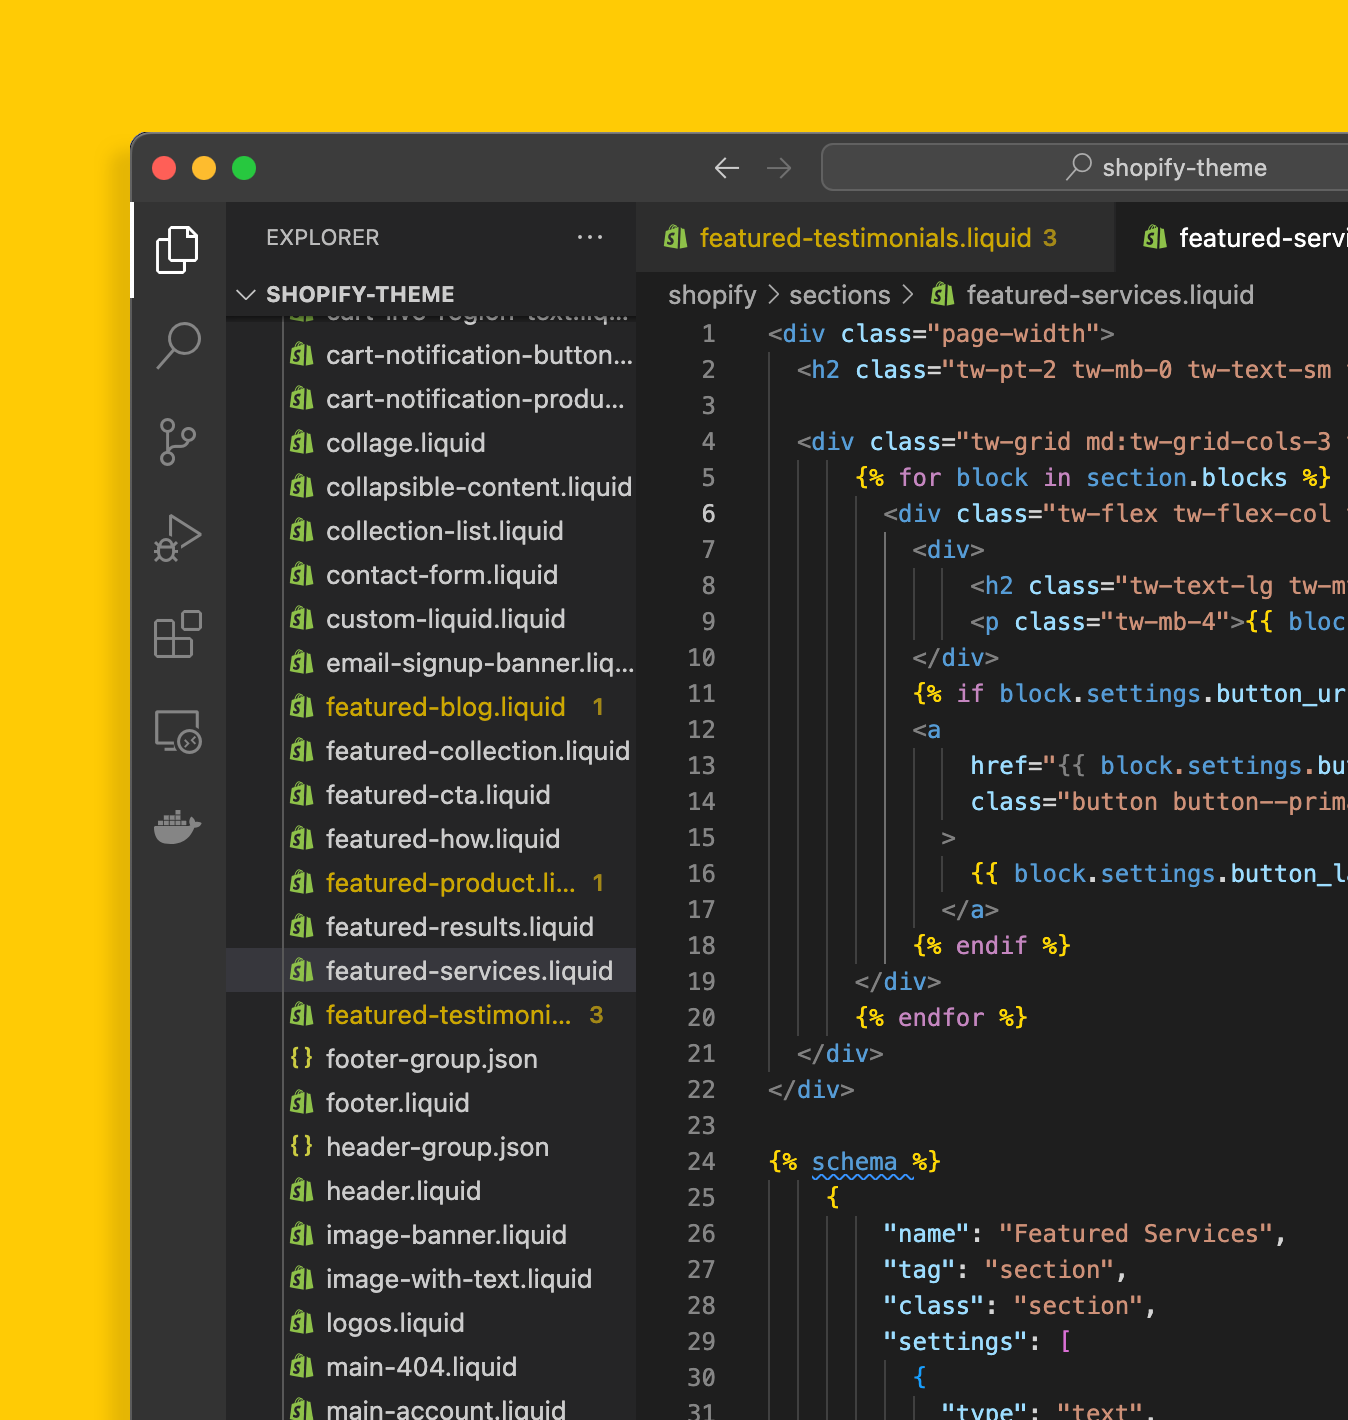Open image-with-text.liquid file

431,1279
